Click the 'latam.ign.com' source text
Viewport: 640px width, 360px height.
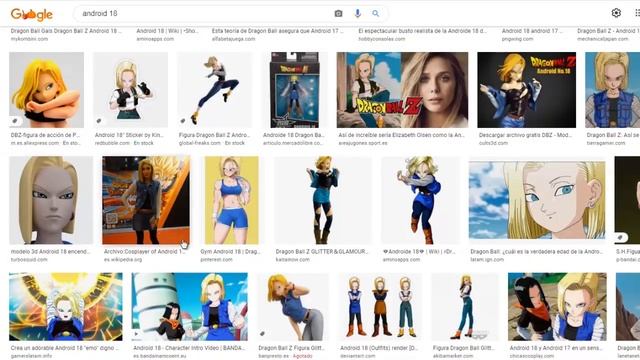487,260
